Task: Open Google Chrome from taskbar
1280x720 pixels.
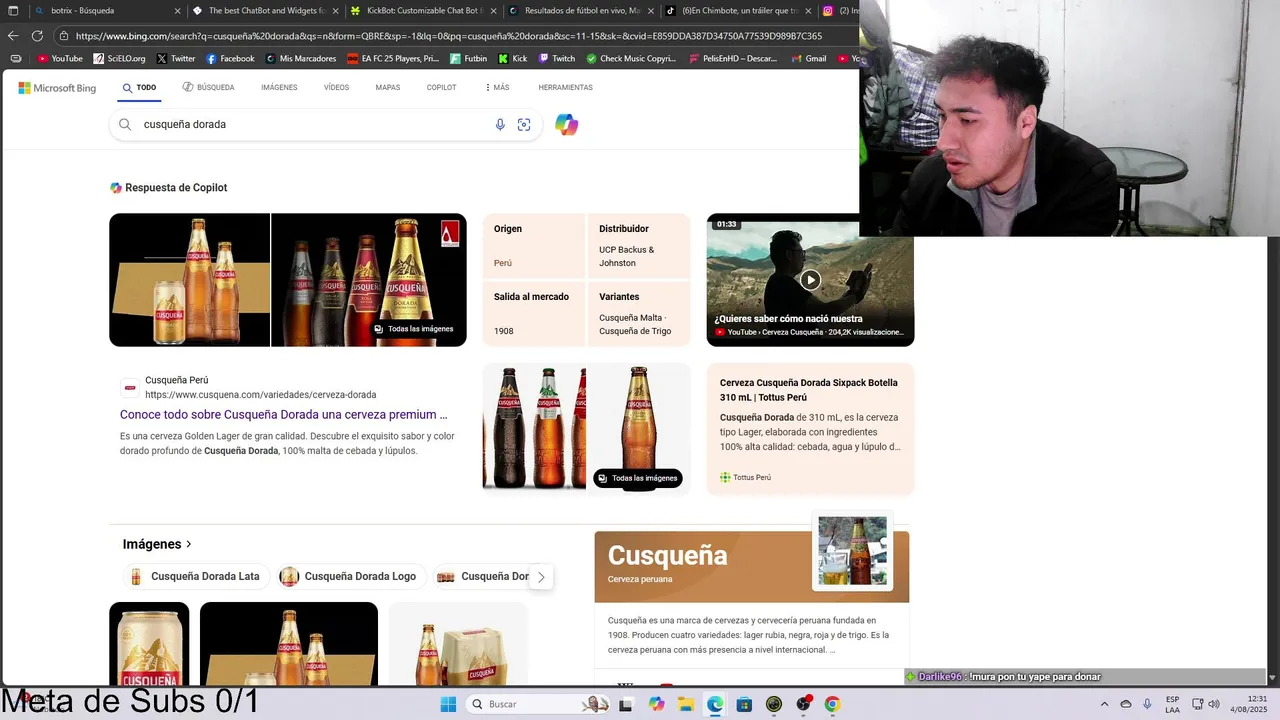Action: tap(832, 704)
